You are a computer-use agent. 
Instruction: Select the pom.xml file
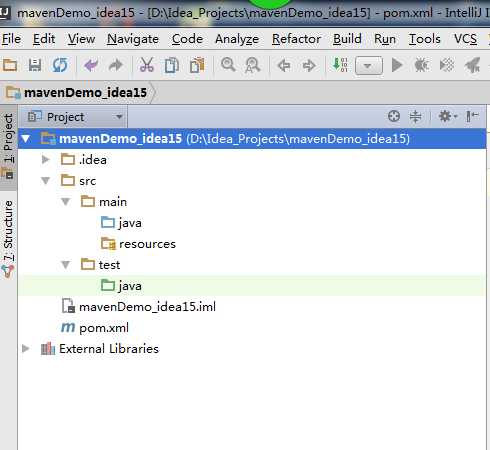click(95, 328)
